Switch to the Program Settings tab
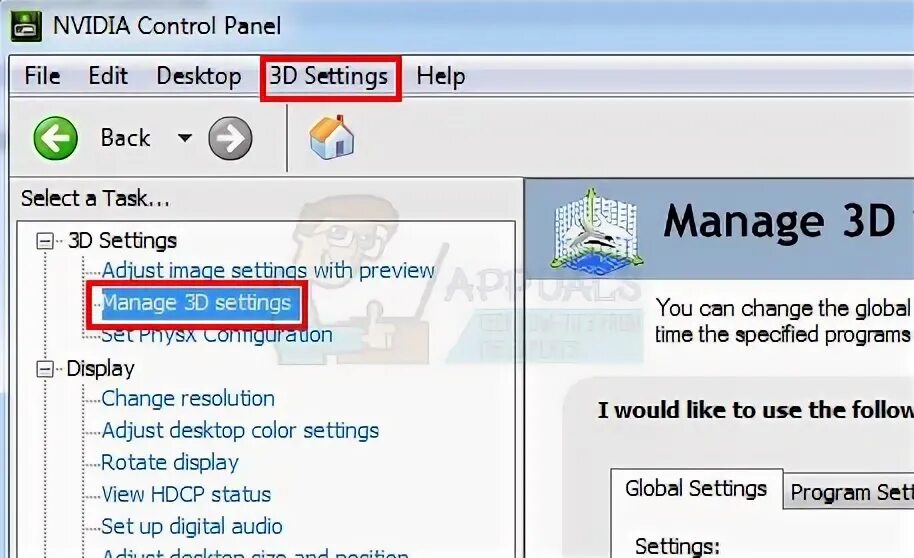The width and height of the screenshot is (914, 558). tap(849, 492)
